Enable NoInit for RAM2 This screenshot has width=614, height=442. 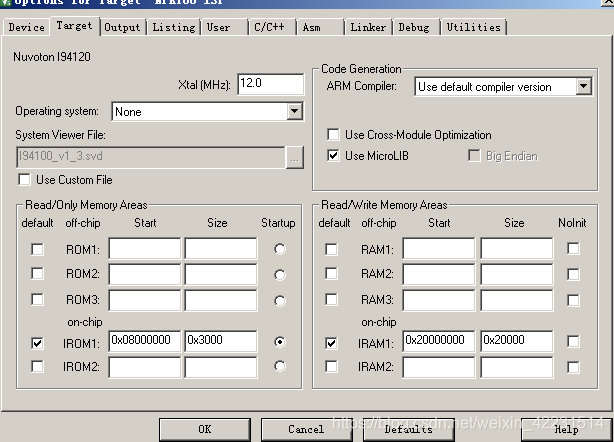click(573, 274)
